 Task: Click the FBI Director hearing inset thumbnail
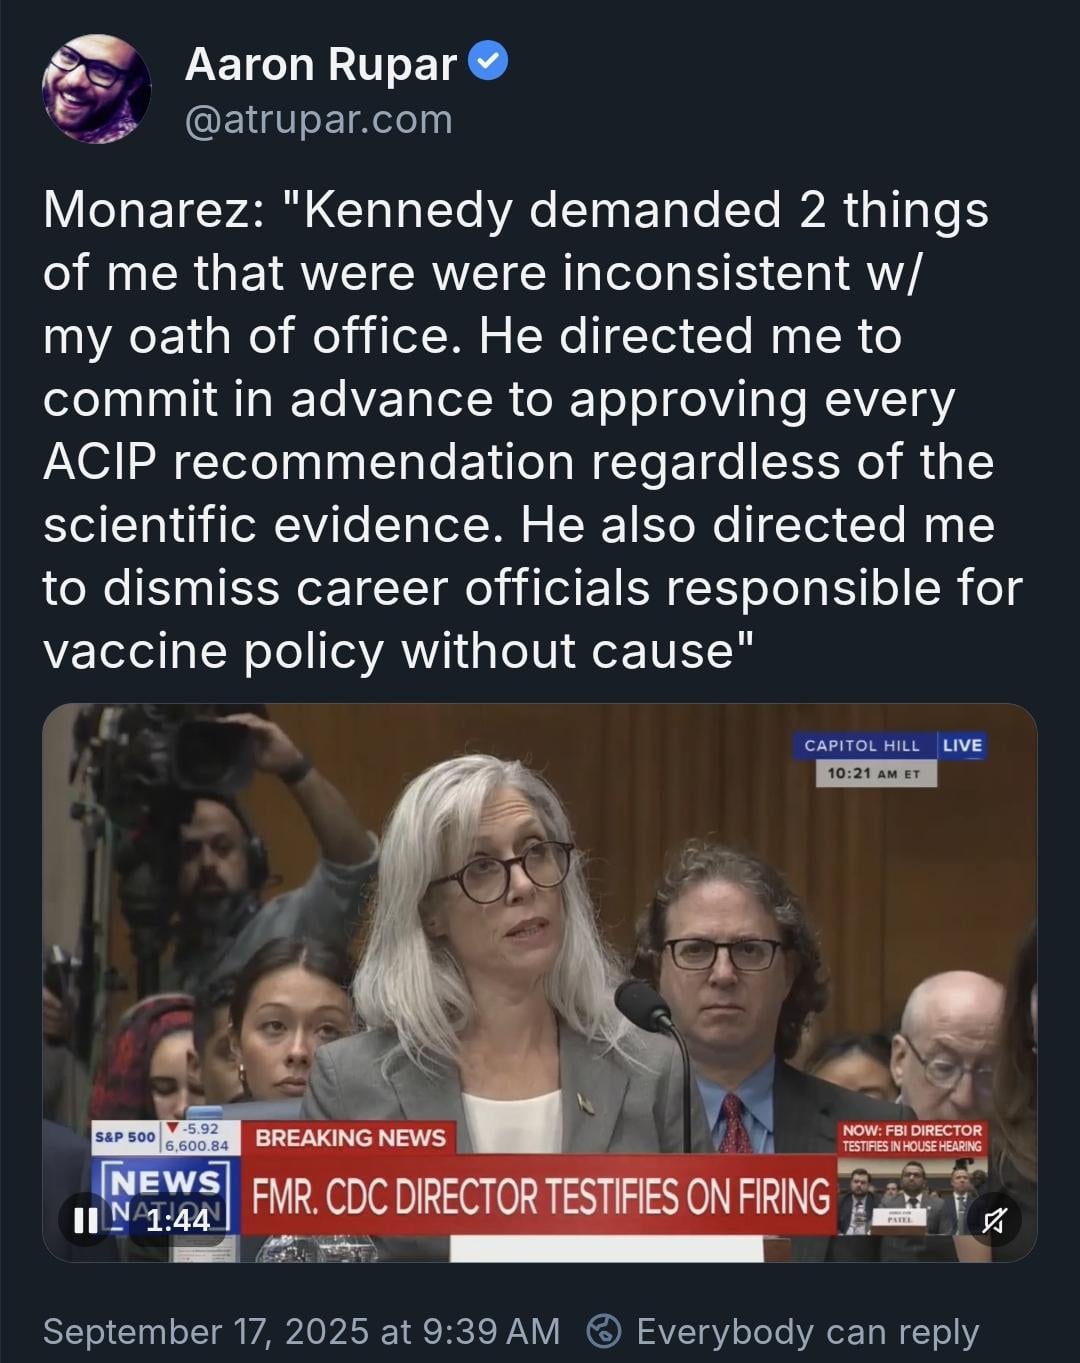tap(911, 1198)
